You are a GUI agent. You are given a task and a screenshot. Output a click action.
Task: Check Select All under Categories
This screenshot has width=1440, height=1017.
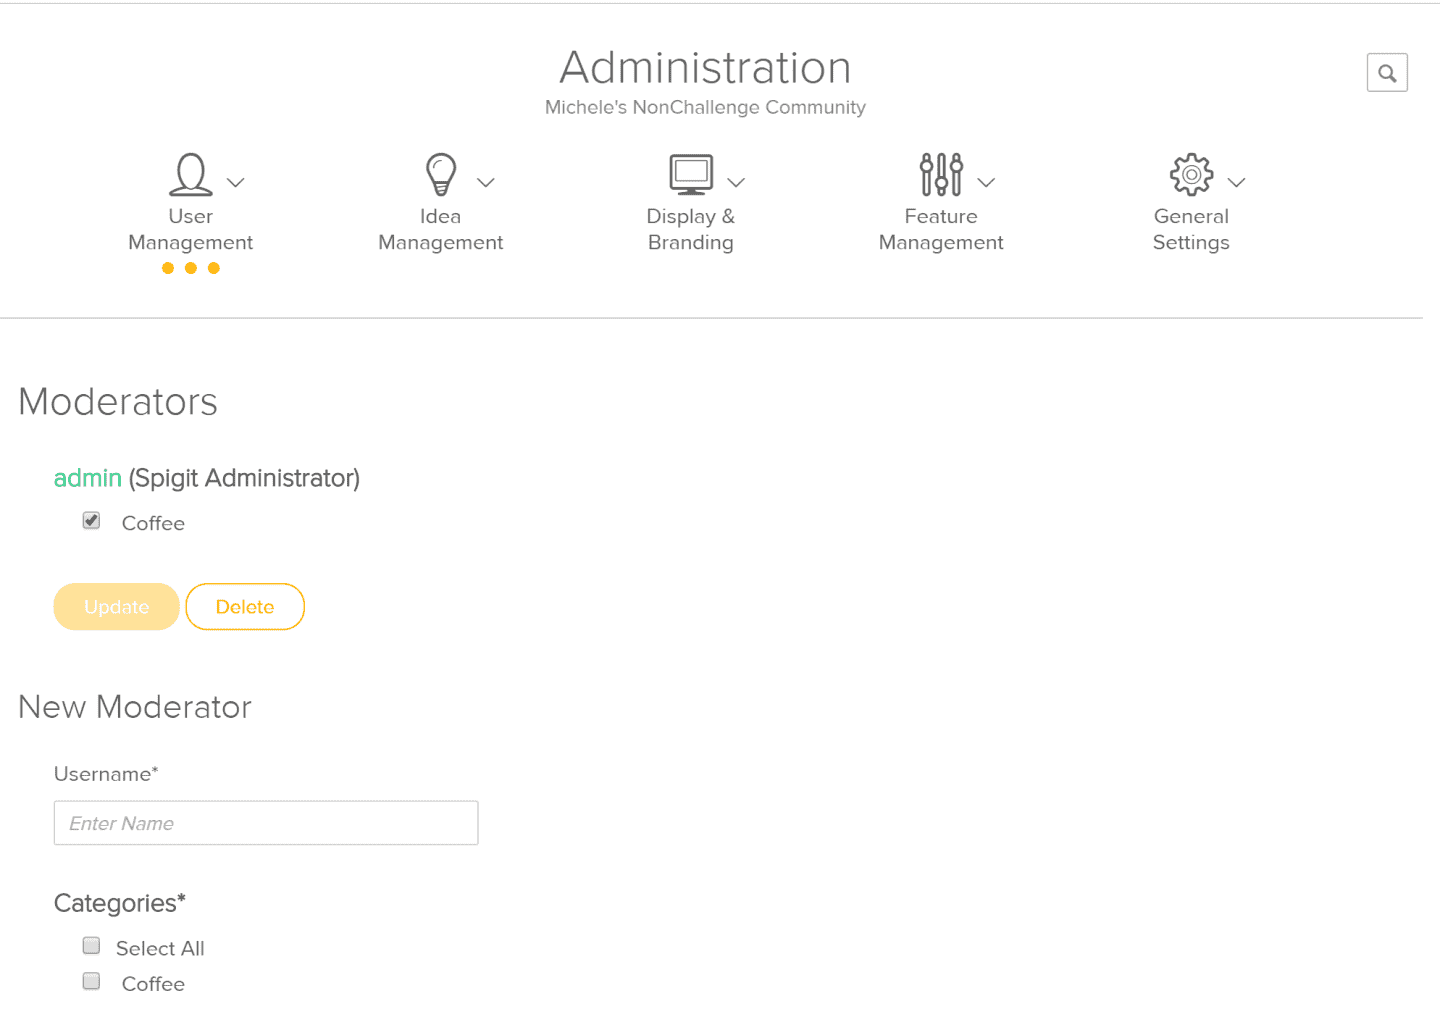(x=91, y=945)
